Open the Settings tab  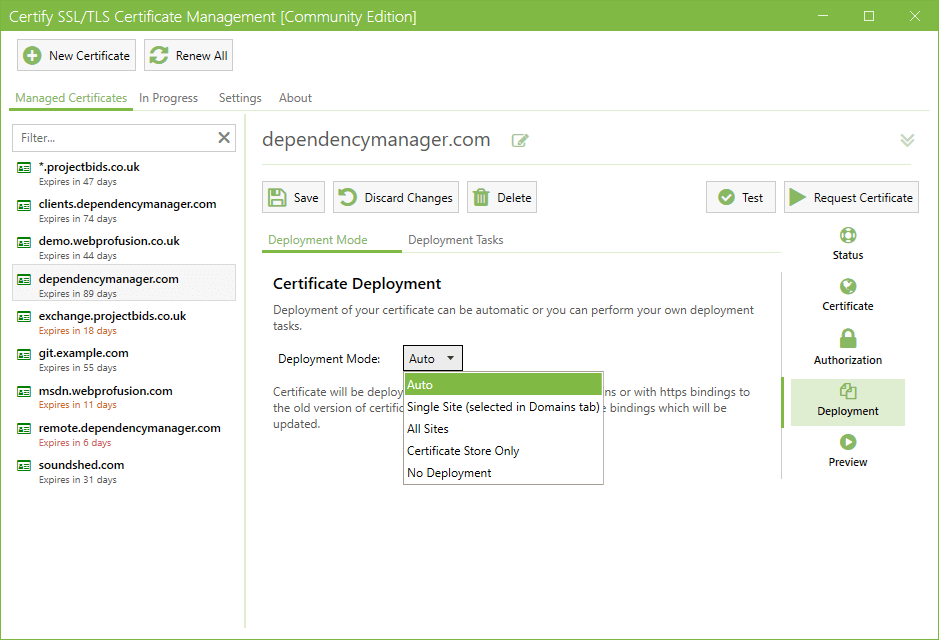tap(240, 98)
